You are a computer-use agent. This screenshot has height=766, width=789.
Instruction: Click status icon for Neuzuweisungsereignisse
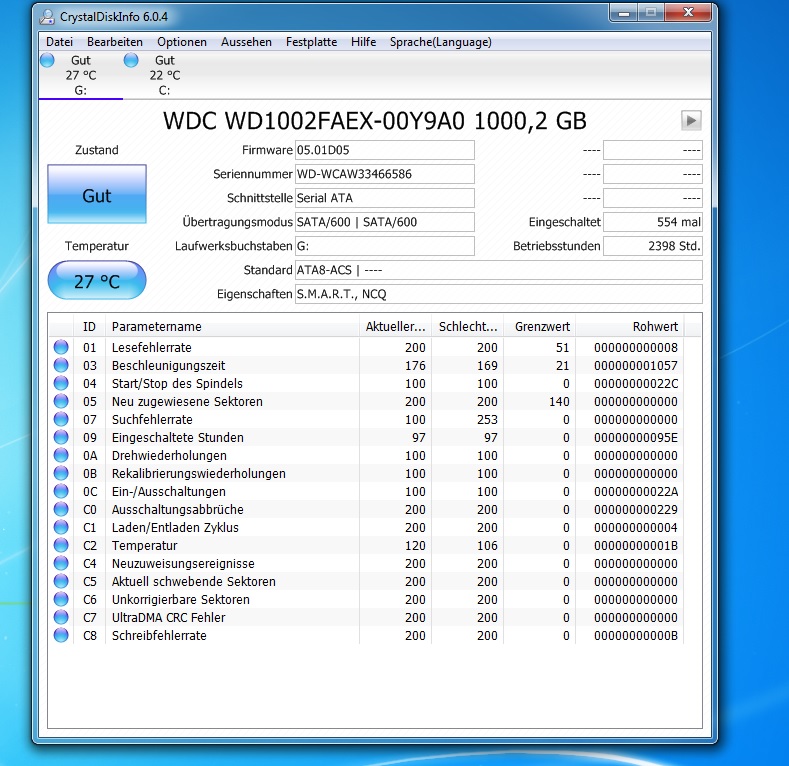click(61, 564)
